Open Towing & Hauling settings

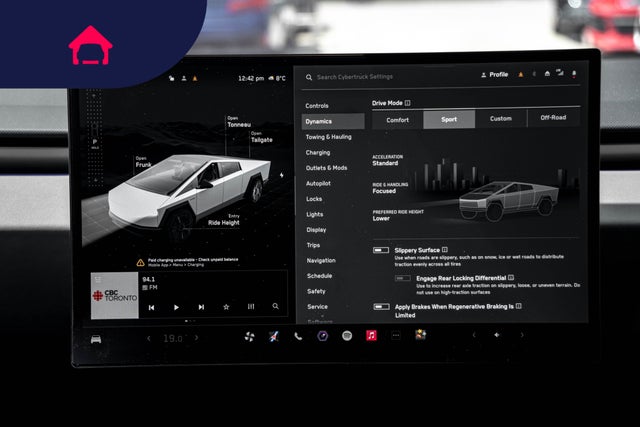coord(329,137)
